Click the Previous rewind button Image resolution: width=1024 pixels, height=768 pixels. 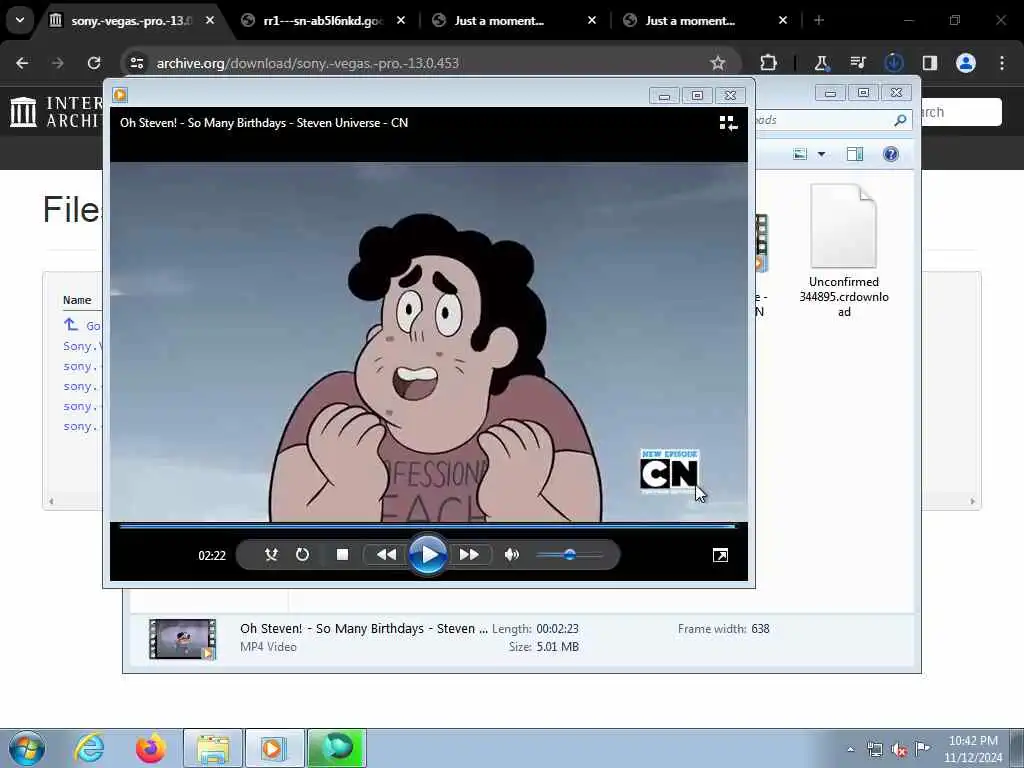click(386, 555)
